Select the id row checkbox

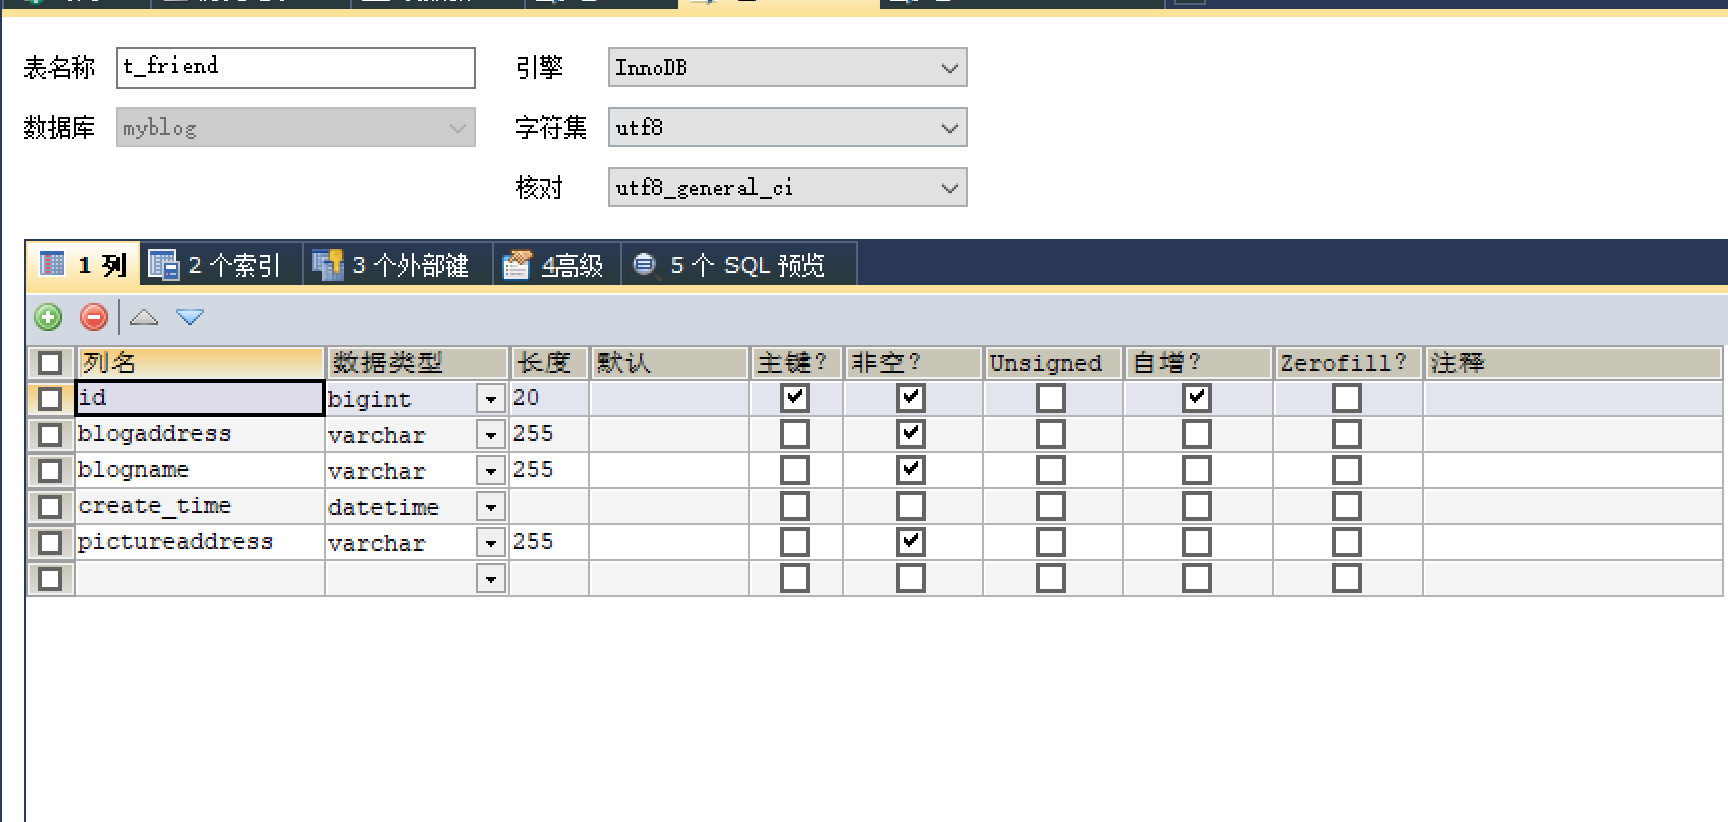tap(50, 398)
